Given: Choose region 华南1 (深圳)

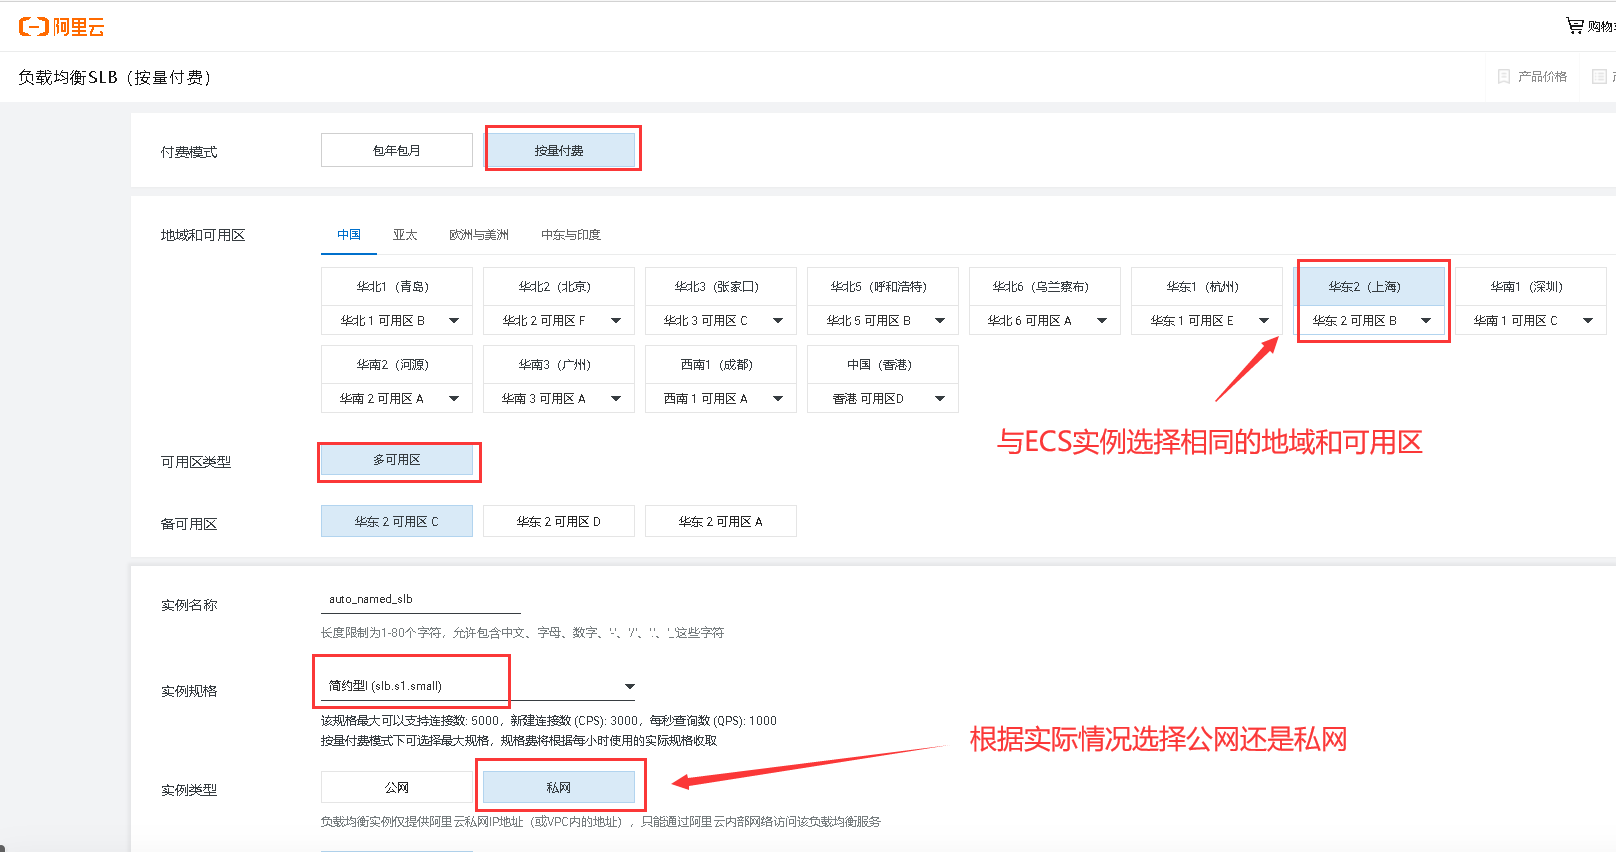Looking at the screenshot, I should click(1531, 286).
